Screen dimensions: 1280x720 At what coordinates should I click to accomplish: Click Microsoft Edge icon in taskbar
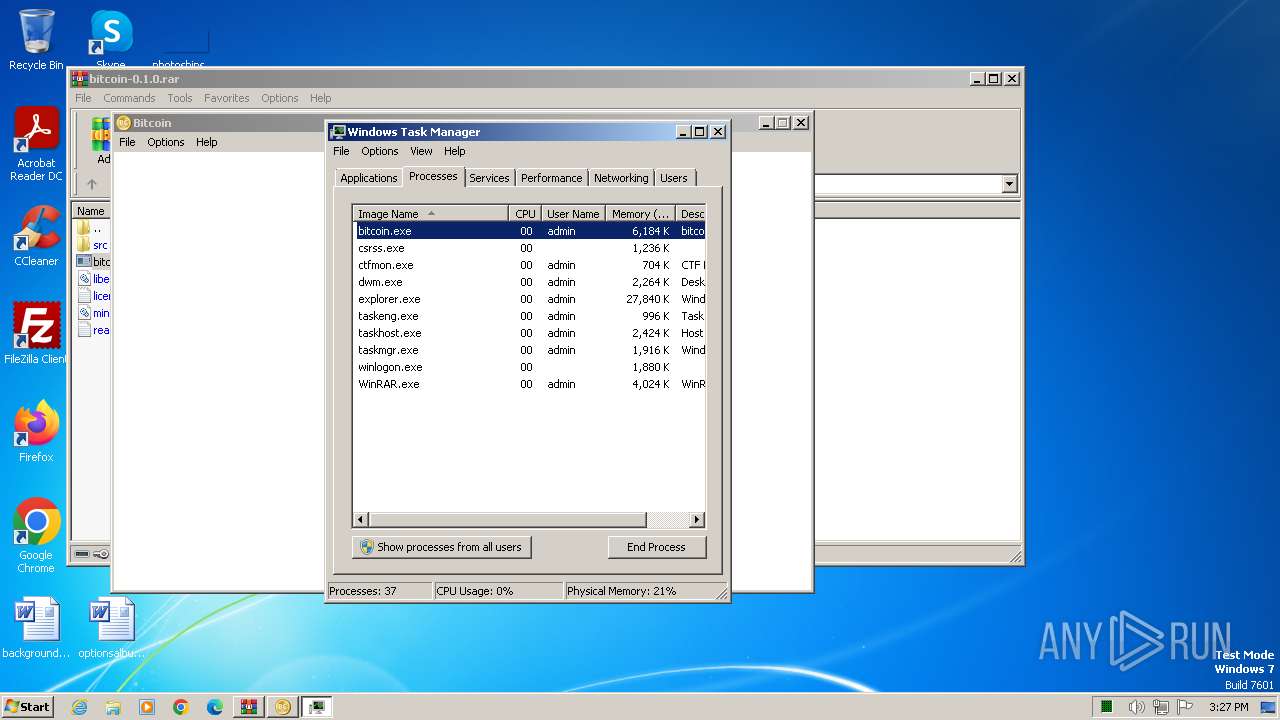215,707
